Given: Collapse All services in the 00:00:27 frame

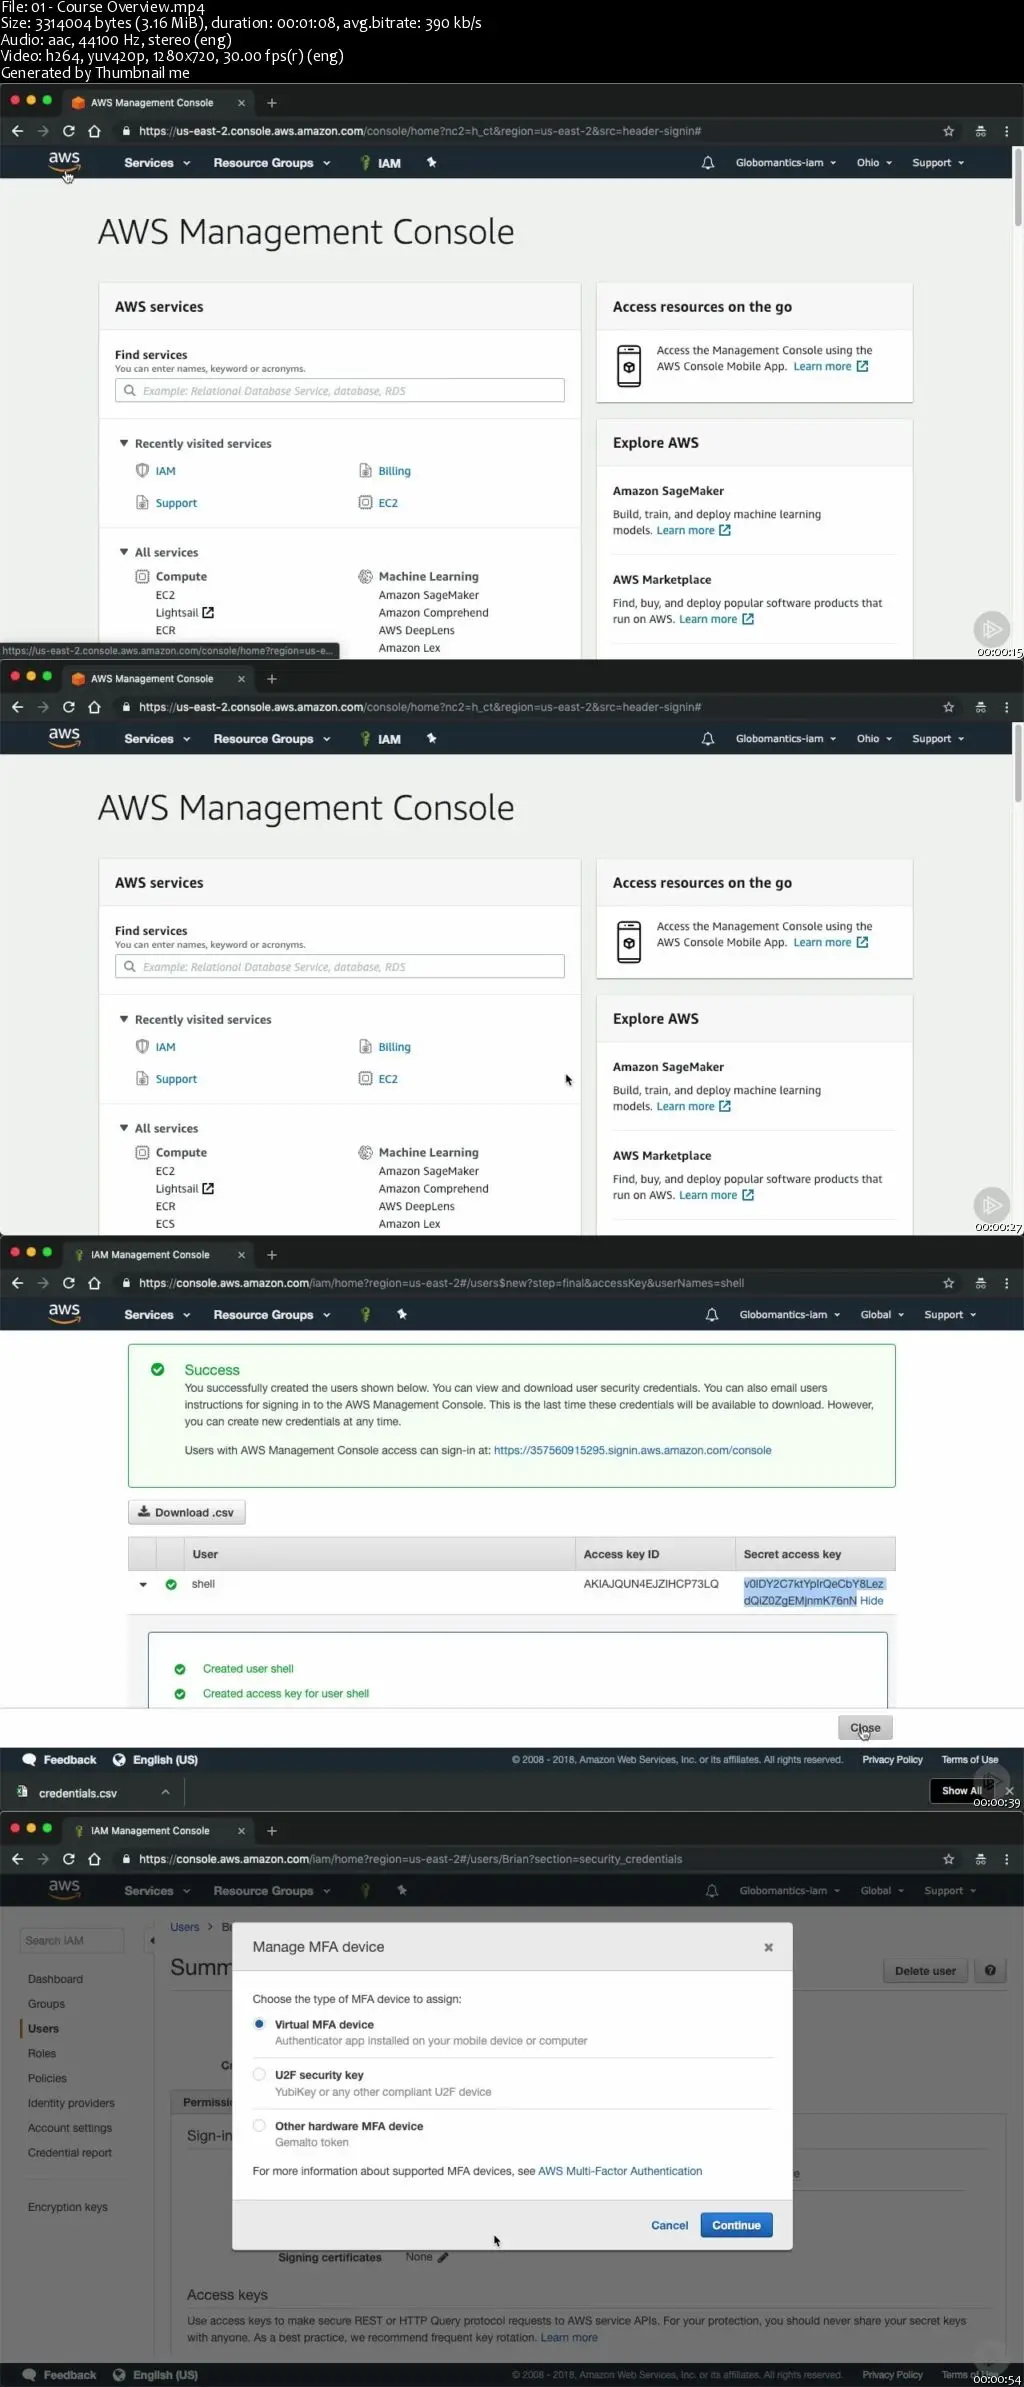Looking at the screenshot, I should click(x=124, y=1128).
